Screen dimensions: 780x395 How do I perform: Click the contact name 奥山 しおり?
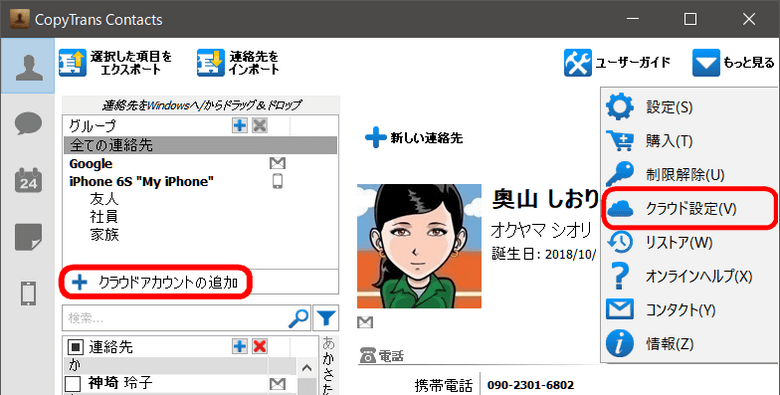click(545, 199)
